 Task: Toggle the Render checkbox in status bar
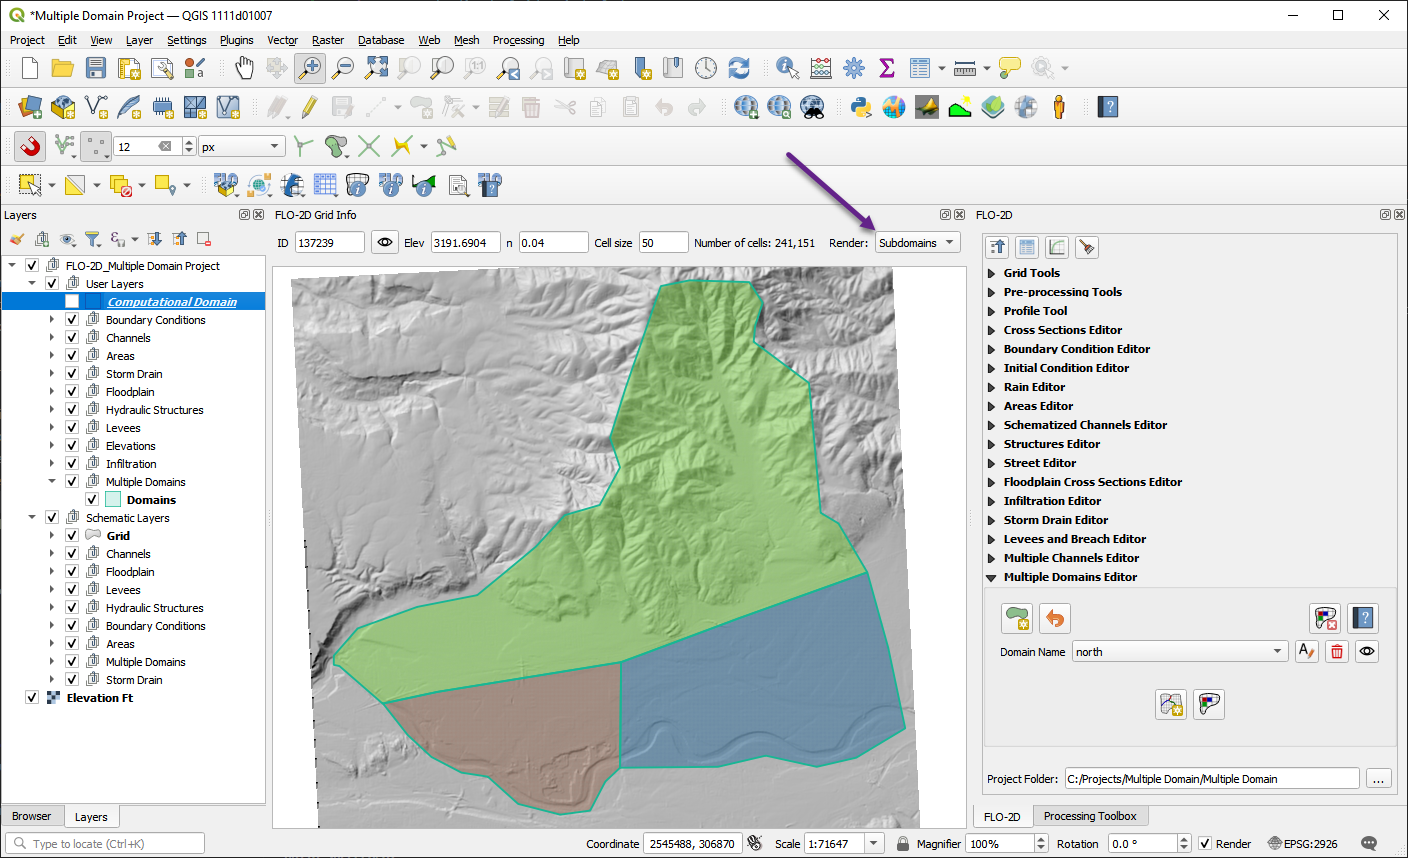1205,844
